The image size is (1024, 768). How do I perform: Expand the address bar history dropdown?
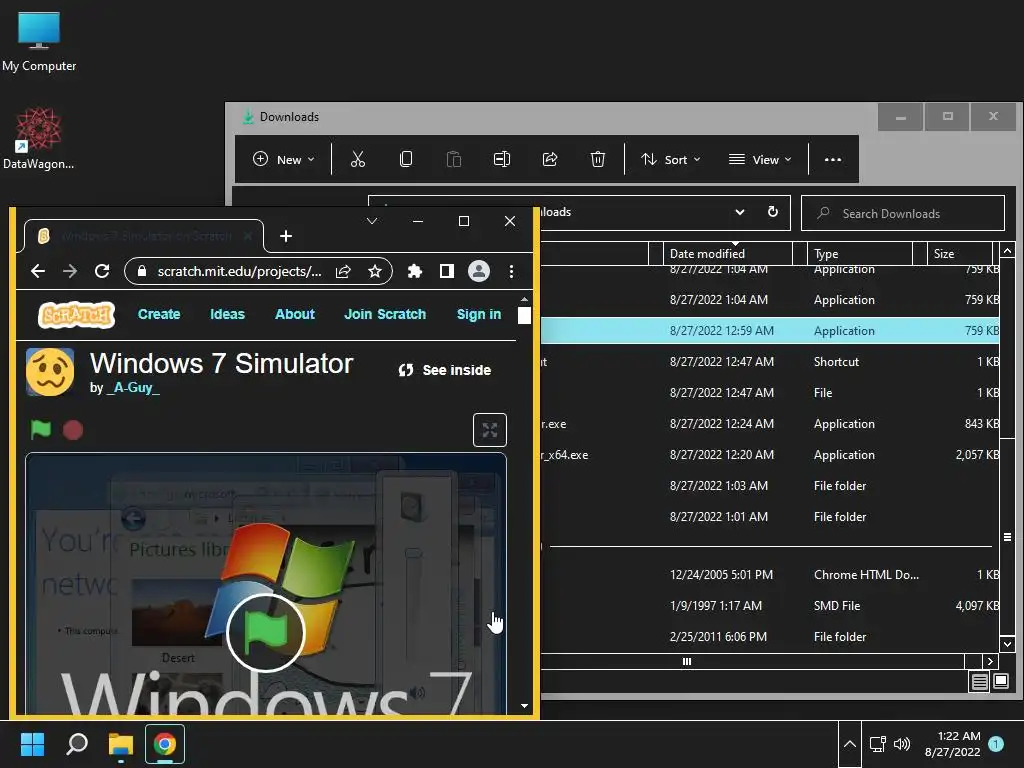click(739, 212)
